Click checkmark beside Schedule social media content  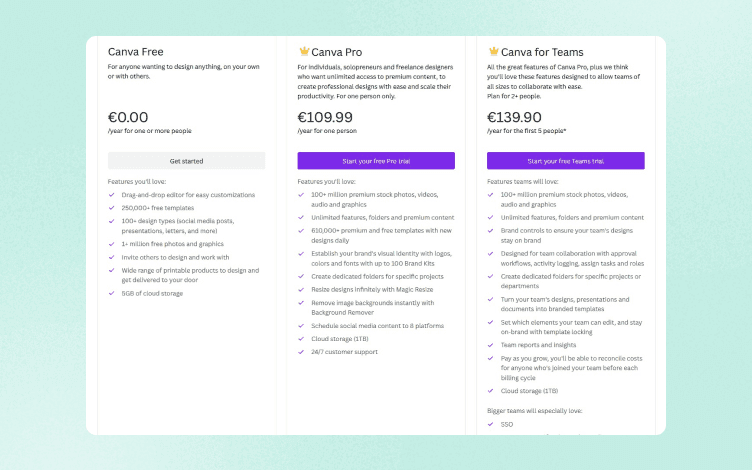tap(301, 326)
